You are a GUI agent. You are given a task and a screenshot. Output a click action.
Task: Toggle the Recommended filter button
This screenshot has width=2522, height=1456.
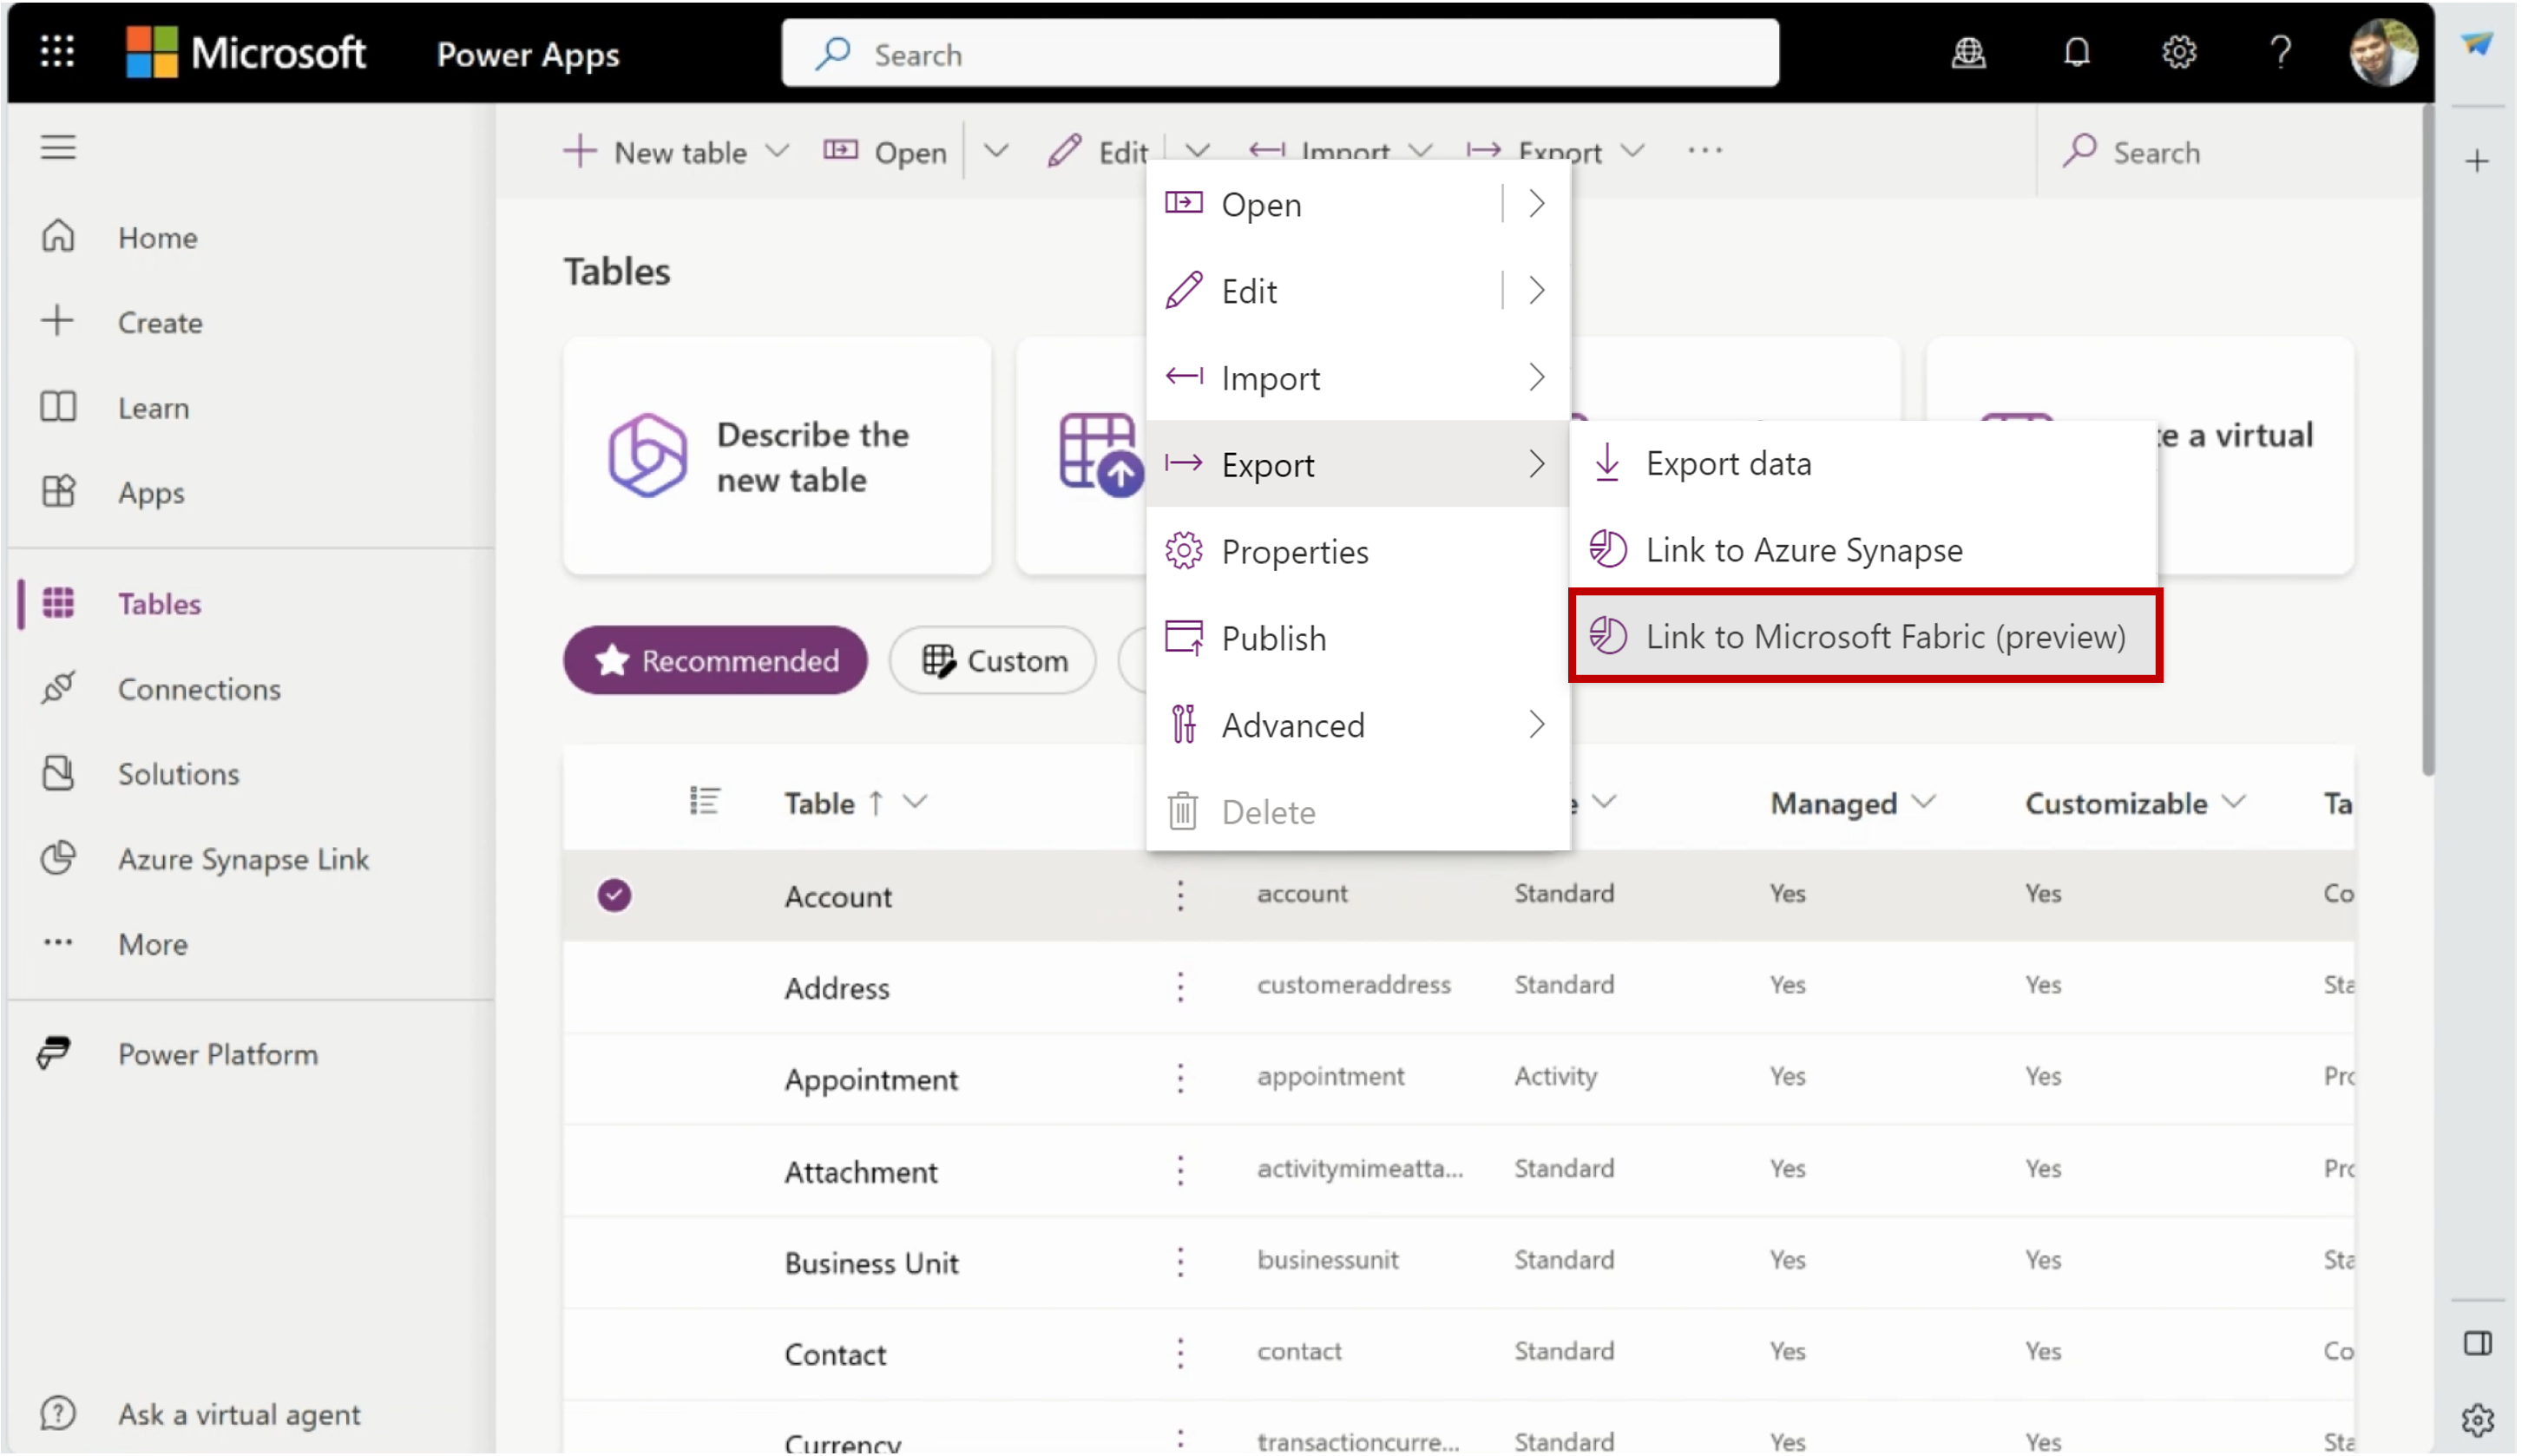click(716, 660)
